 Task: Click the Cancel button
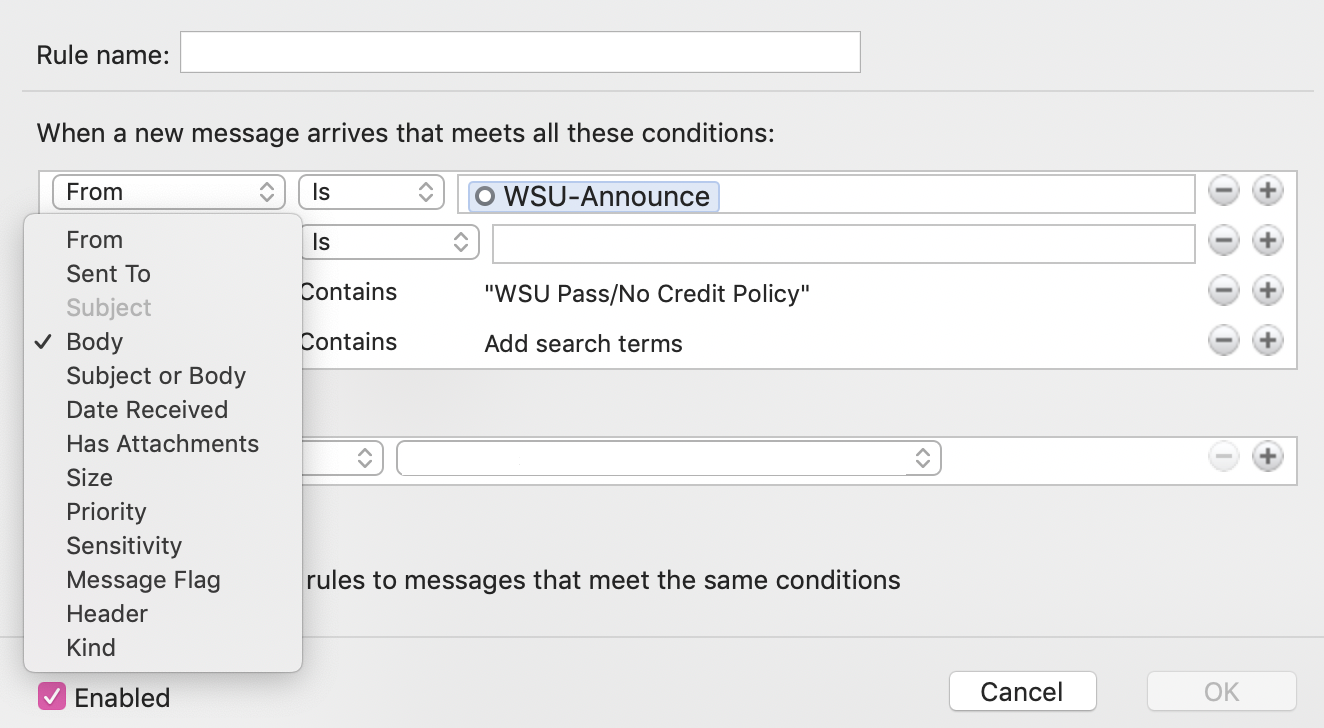1022,691
